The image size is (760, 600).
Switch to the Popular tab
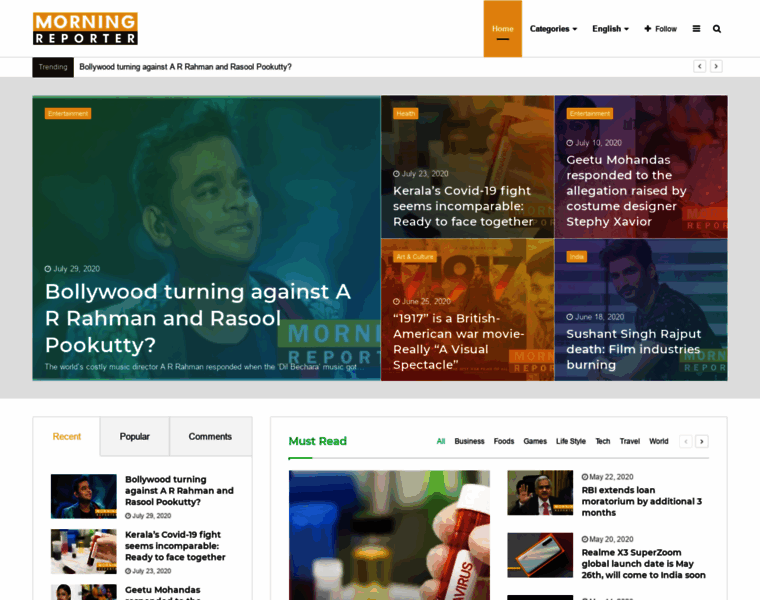pos(135,437)
